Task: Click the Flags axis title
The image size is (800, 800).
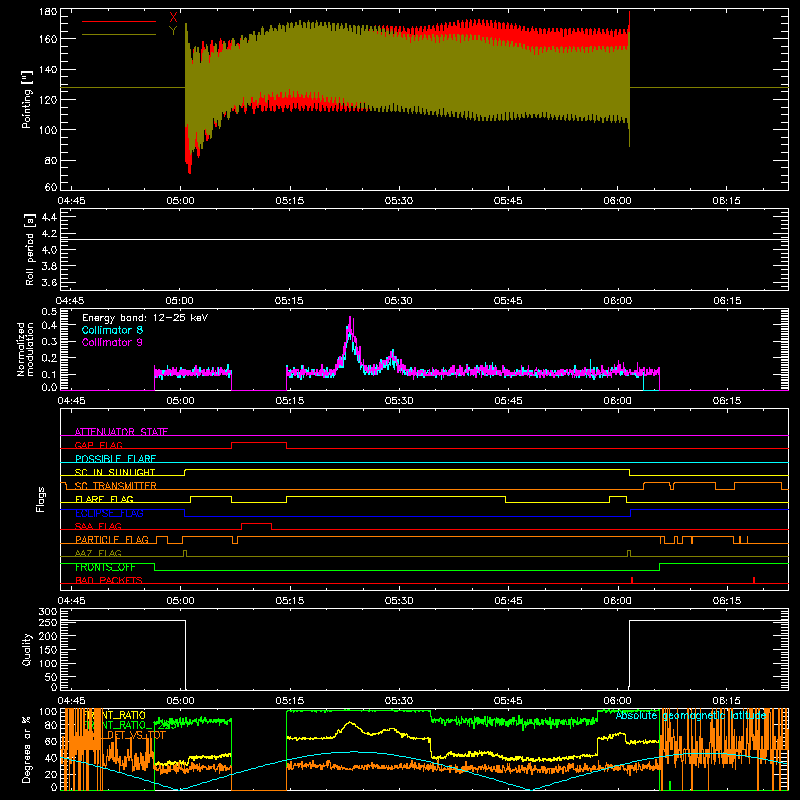Action: click(x=41, y=499)
